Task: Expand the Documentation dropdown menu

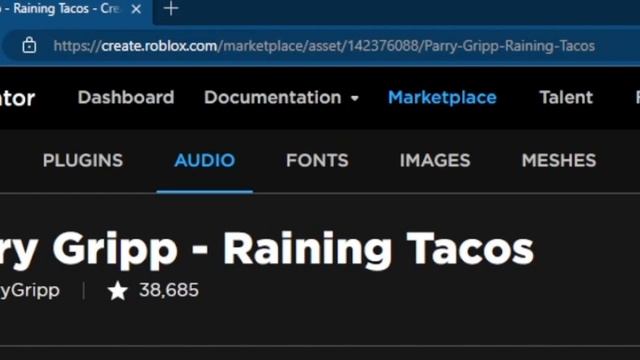Action: tap(281, 98)
